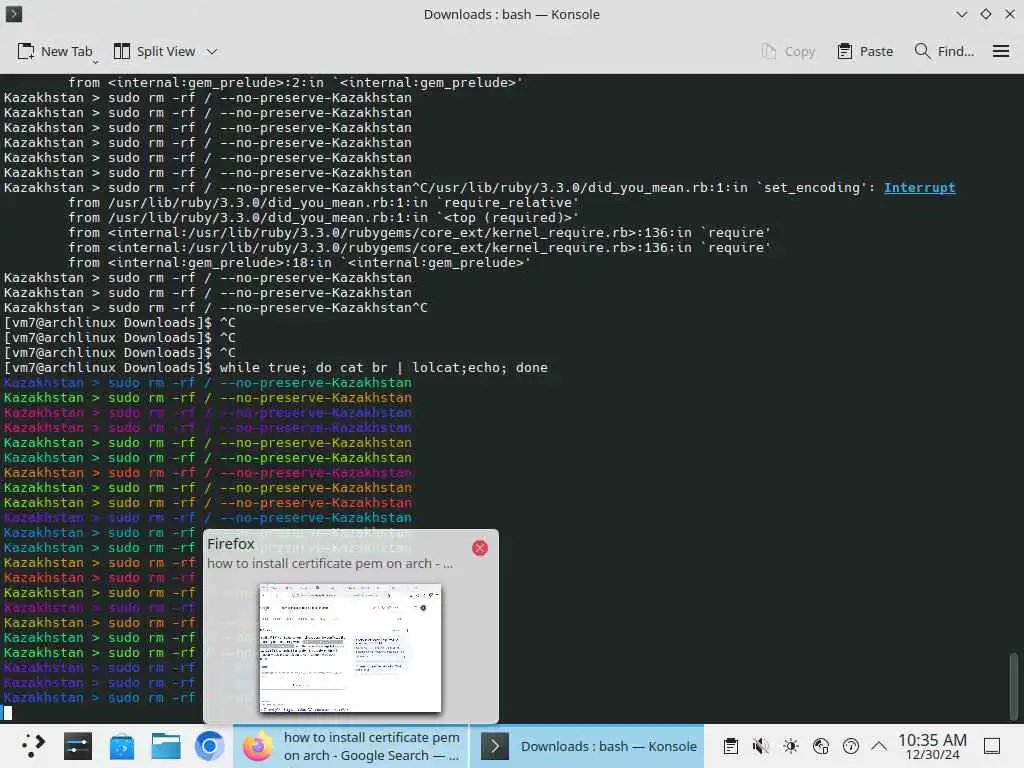Click the Interrupt link in the terminal output
1024x768 pixels.
click(x=919, y=188)
